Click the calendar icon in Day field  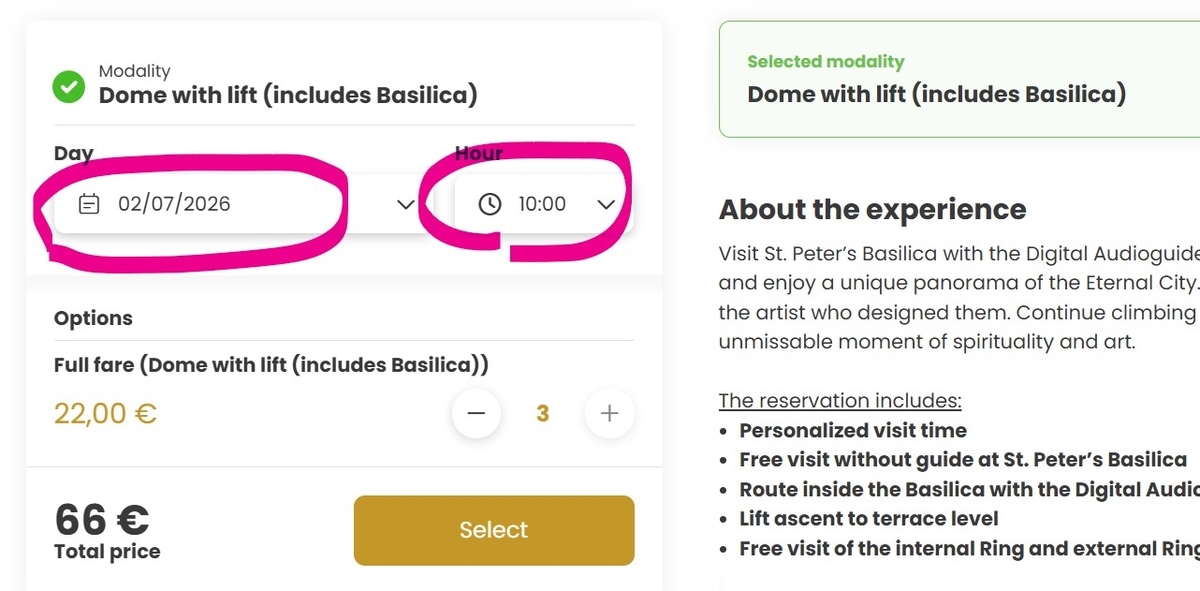click(89, 204)
